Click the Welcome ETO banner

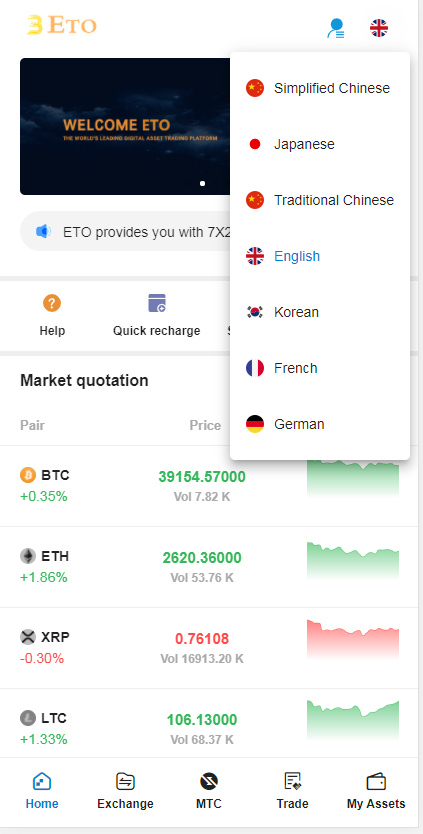[x=126, y=127]
